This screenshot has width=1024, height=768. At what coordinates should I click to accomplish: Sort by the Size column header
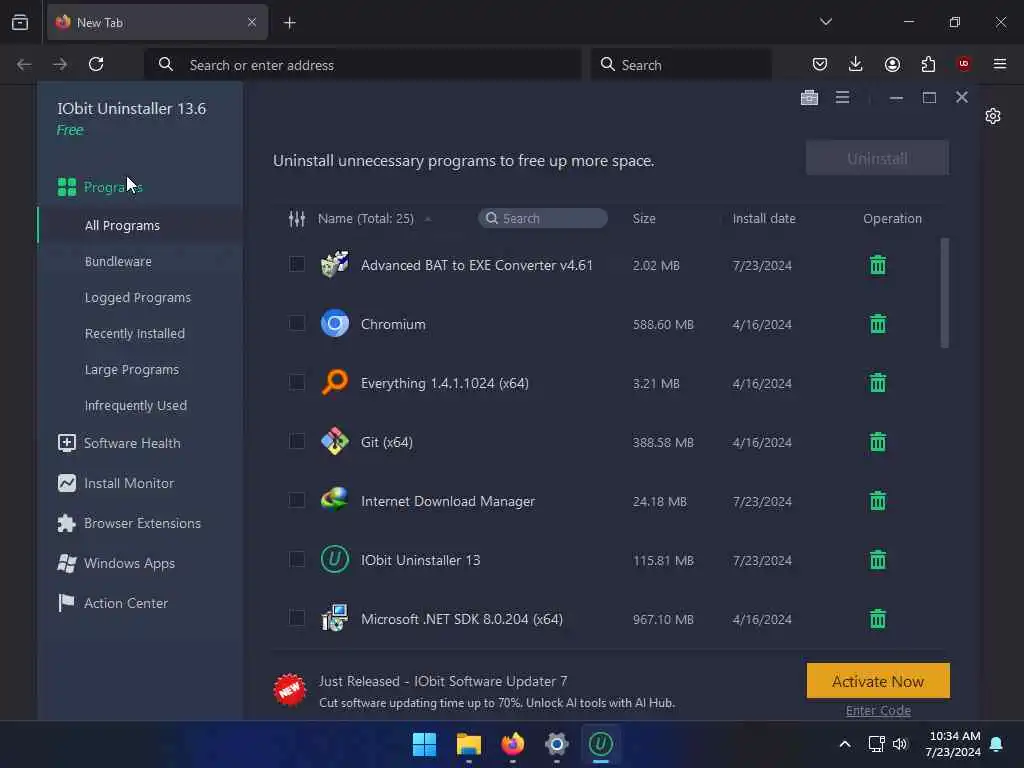tap(644, 218)
